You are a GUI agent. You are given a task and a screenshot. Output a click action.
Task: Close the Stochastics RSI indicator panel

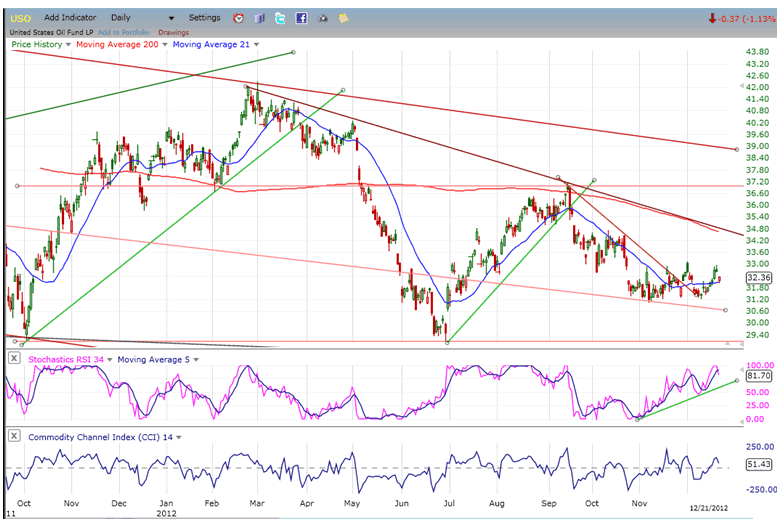click(14, 359)
